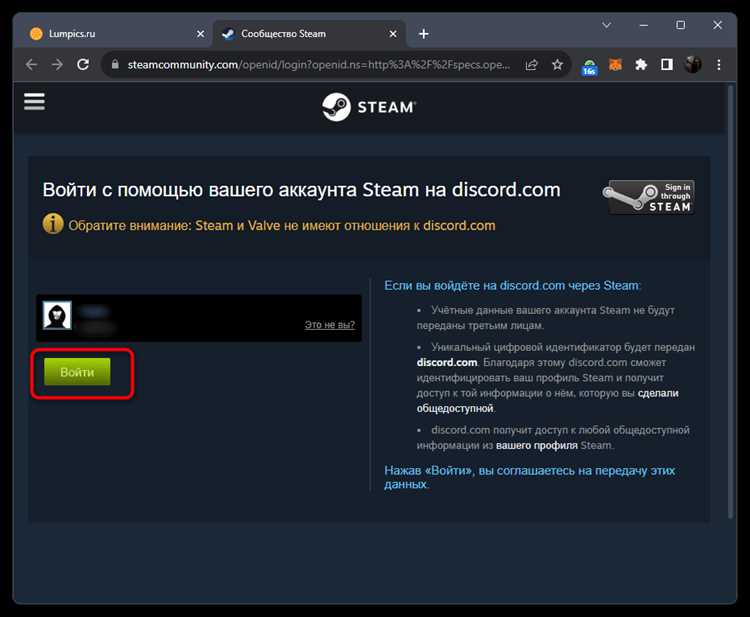Switch to the Lumpics.ru tab
This screenshot has width=750, height=617.
114,34
